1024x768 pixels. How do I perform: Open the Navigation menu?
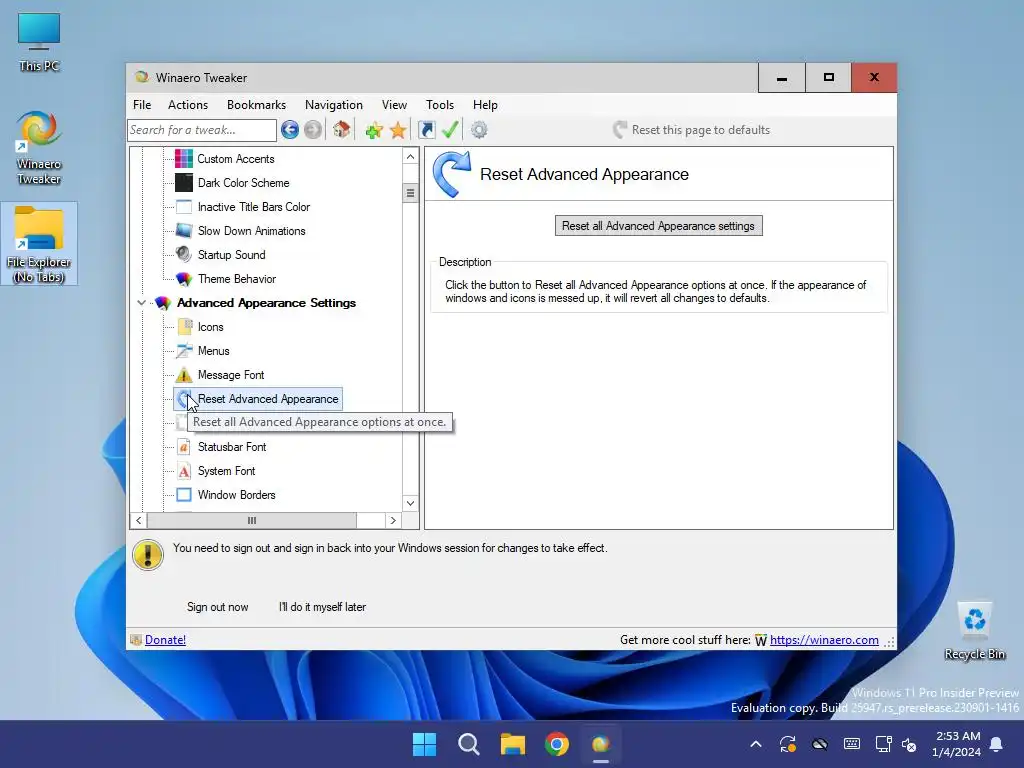[x=334, y=104]
